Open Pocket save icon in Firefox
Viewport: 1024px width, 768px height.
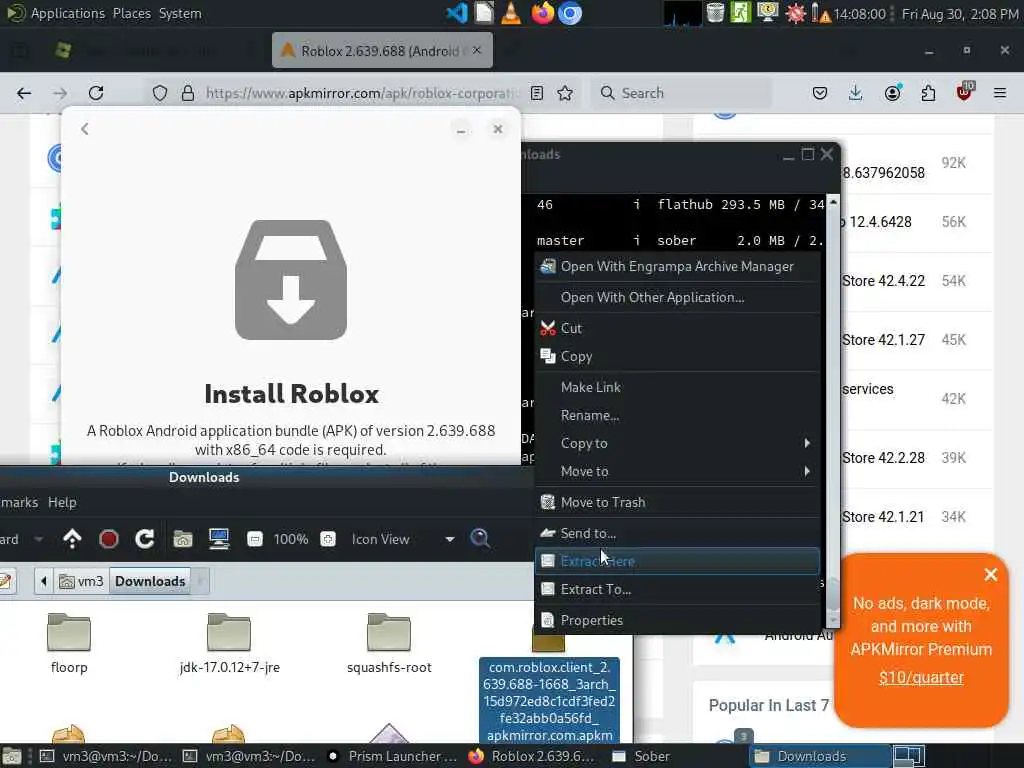[x=820, y=93]
